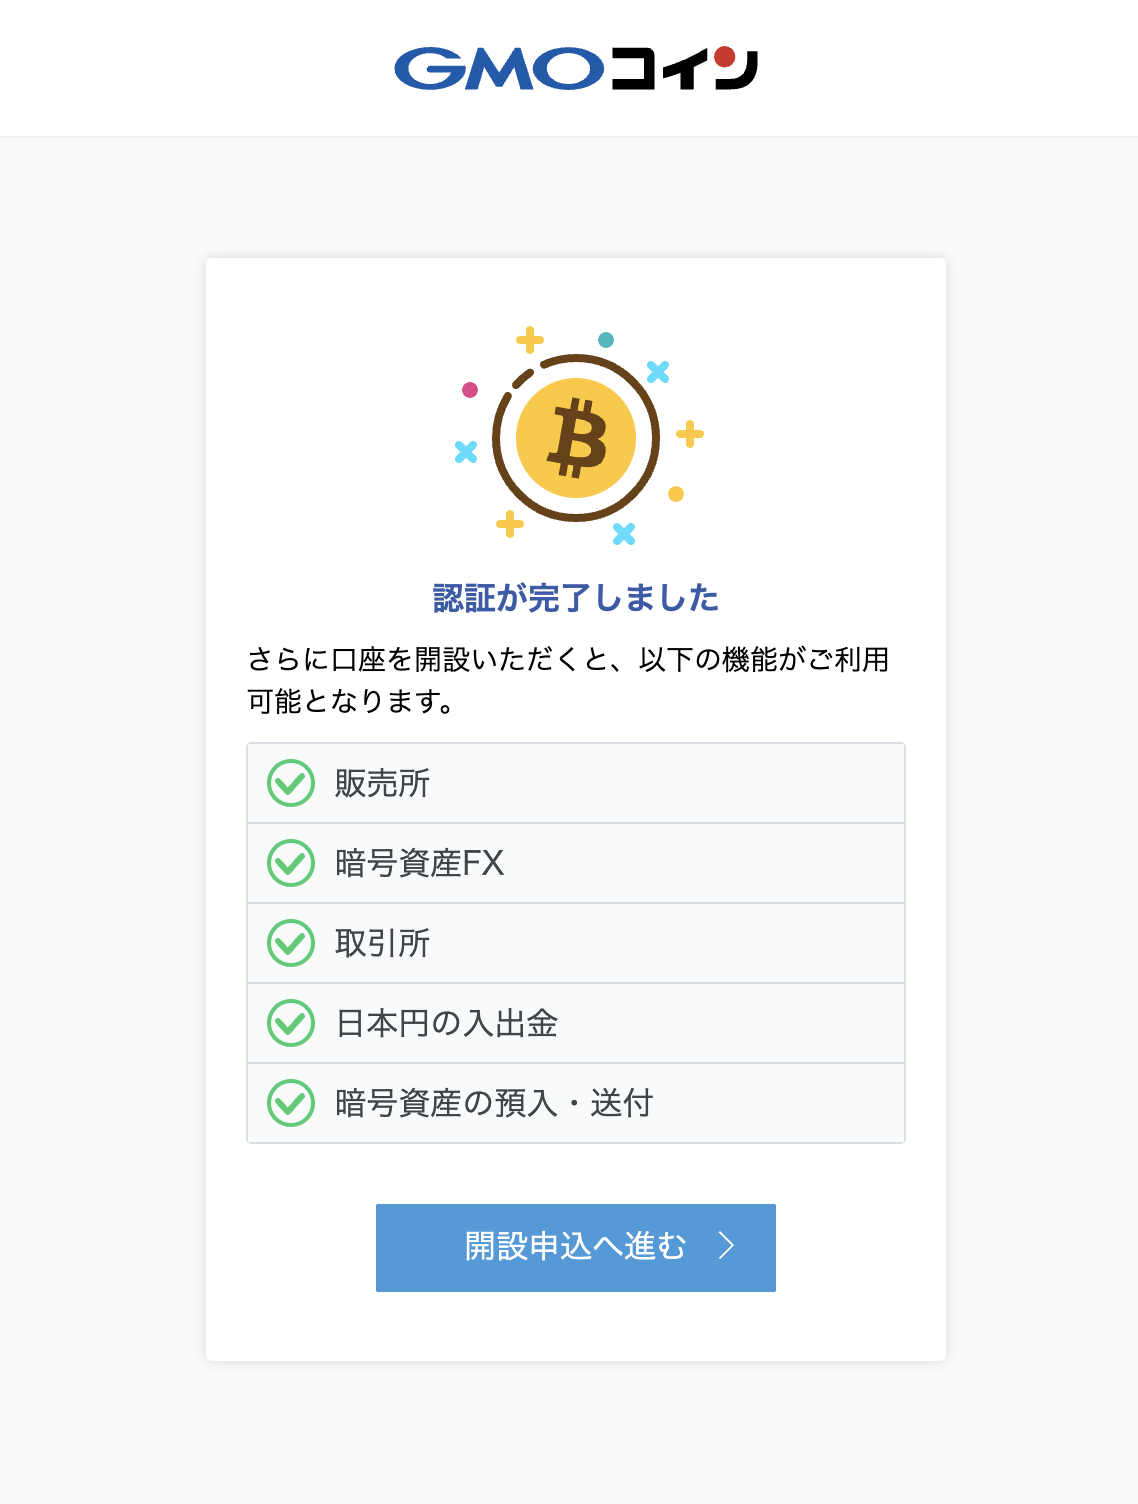Click the teal dot above the Bitcoin coin
This screenshot has height=1504, width=1138.
pos(606,340)
